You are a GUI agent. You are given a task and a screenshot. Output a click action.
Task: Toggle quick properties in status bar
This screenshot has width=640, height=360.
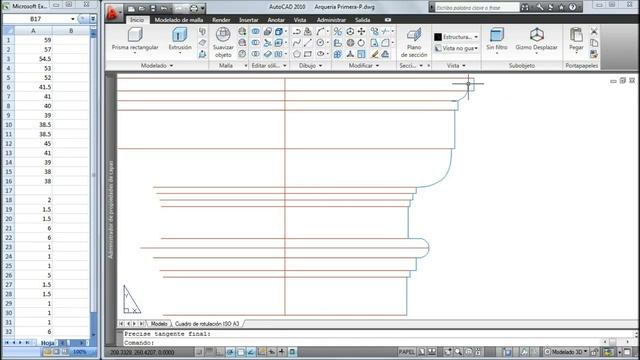point(292,352)
